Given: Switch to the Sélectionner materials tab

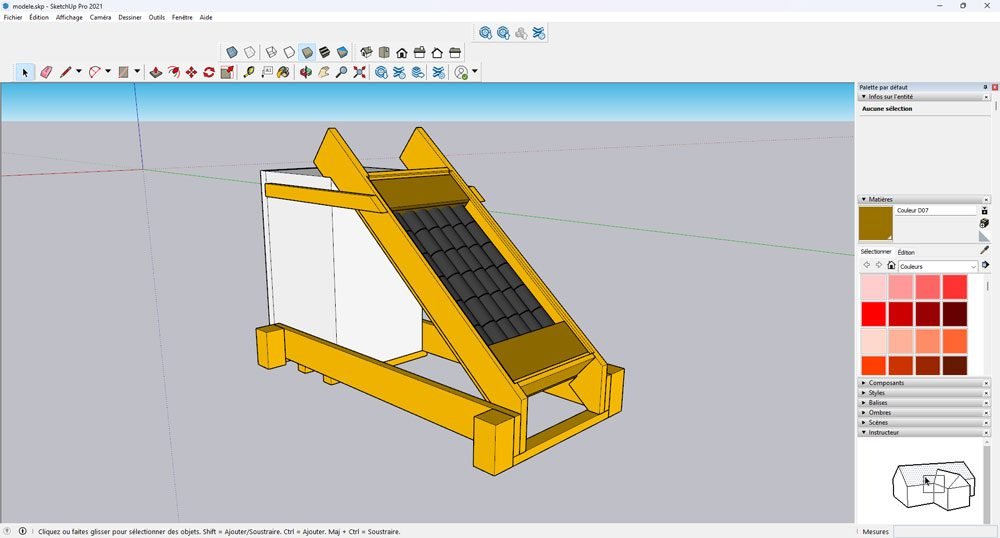Looking at the screenshot, I should click(x=876, y=252).
